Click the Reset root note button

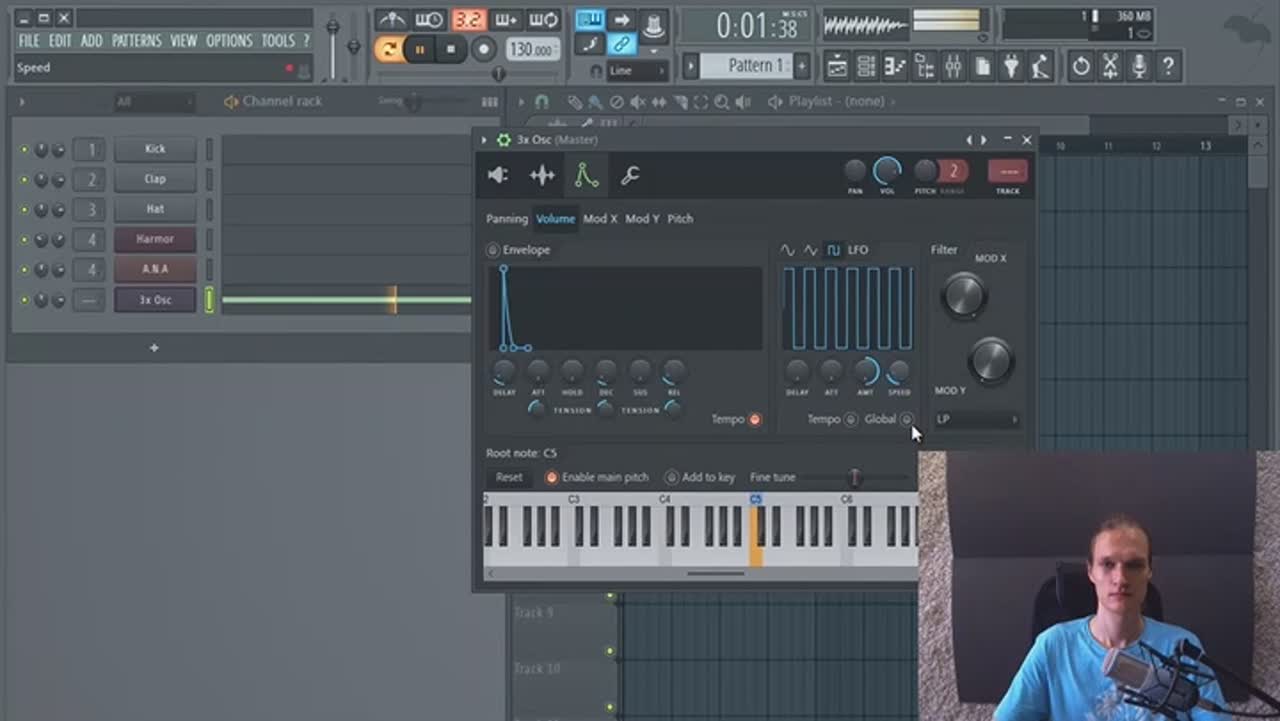509,477
